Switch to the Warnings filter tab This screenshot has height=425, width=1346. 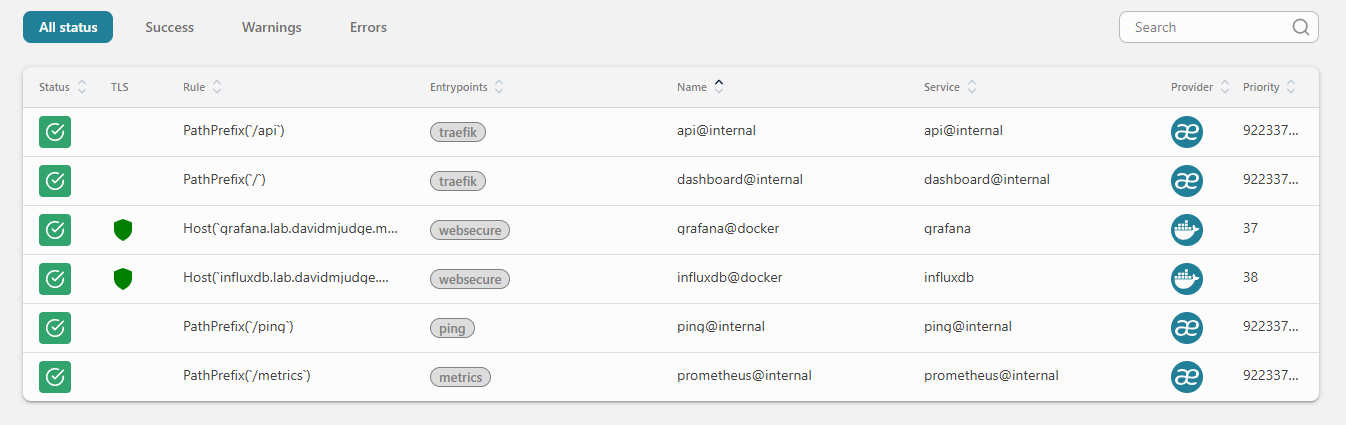pos(272,27)
